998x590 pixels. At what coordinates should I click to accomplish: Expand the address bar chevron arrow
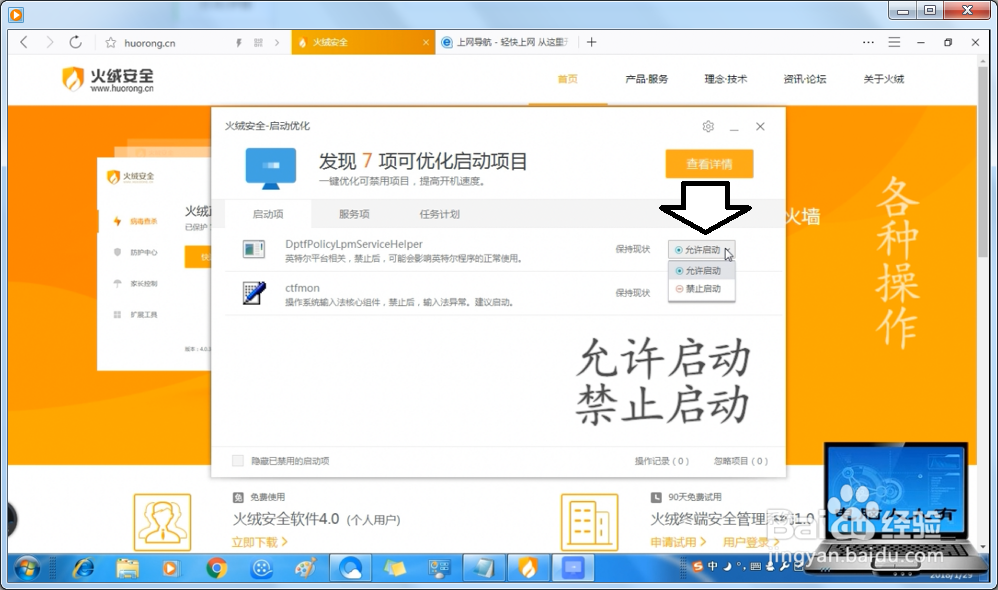click(277, 43)
